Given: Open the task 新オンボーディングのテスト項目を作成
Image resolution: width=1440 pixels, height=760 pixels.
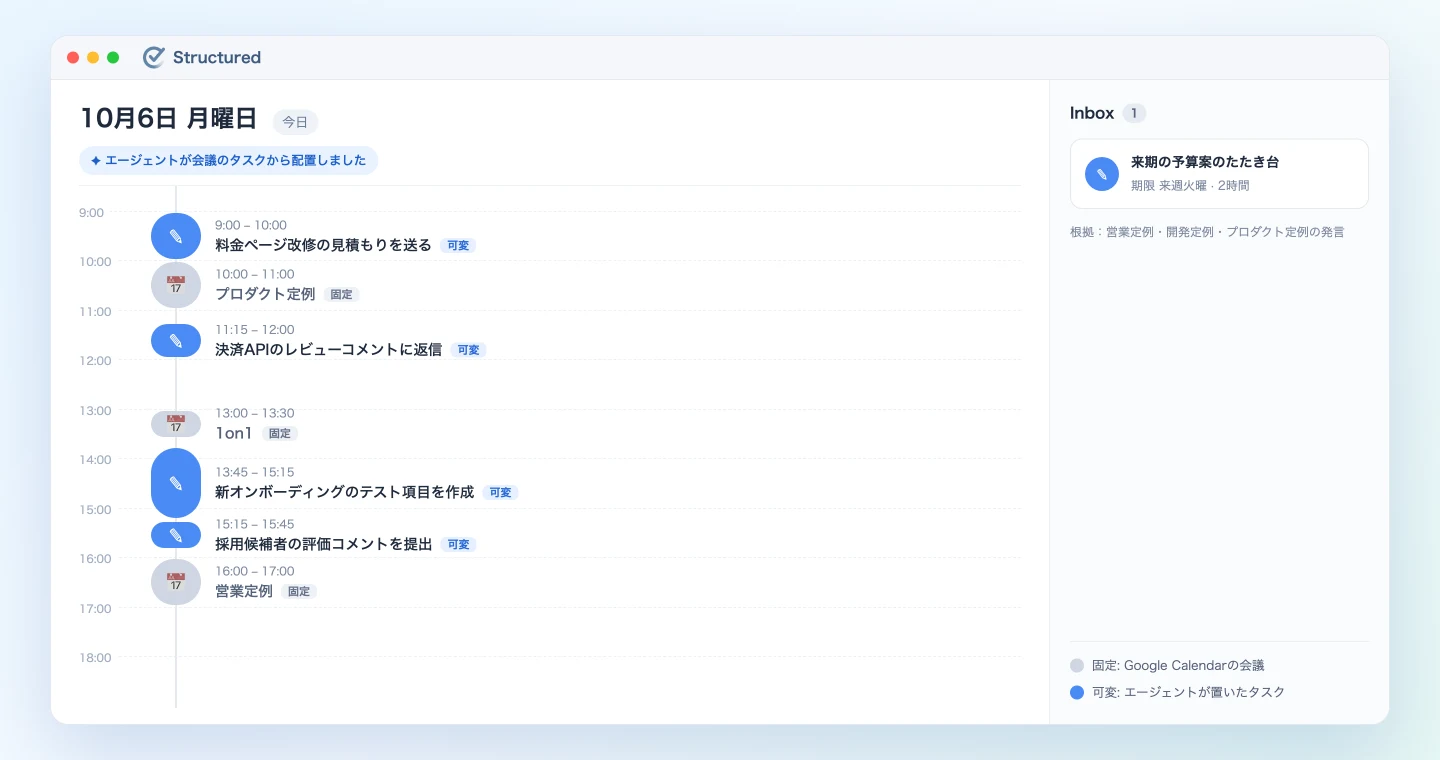Looking at the screenshot, I should tap(344, 492).
